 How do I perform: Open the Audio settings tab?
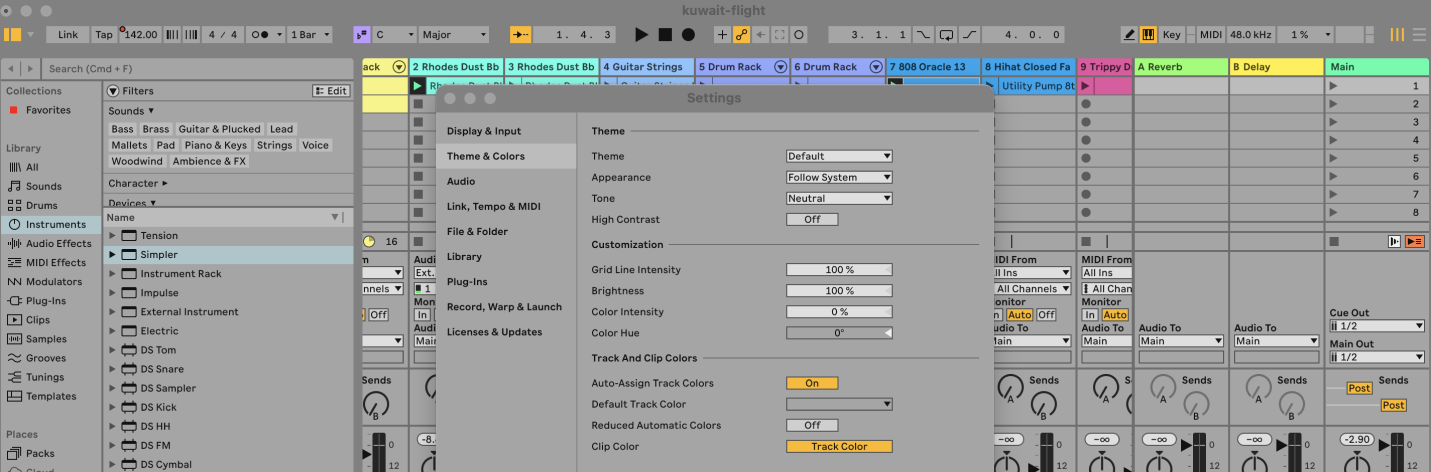pos(506,181)
